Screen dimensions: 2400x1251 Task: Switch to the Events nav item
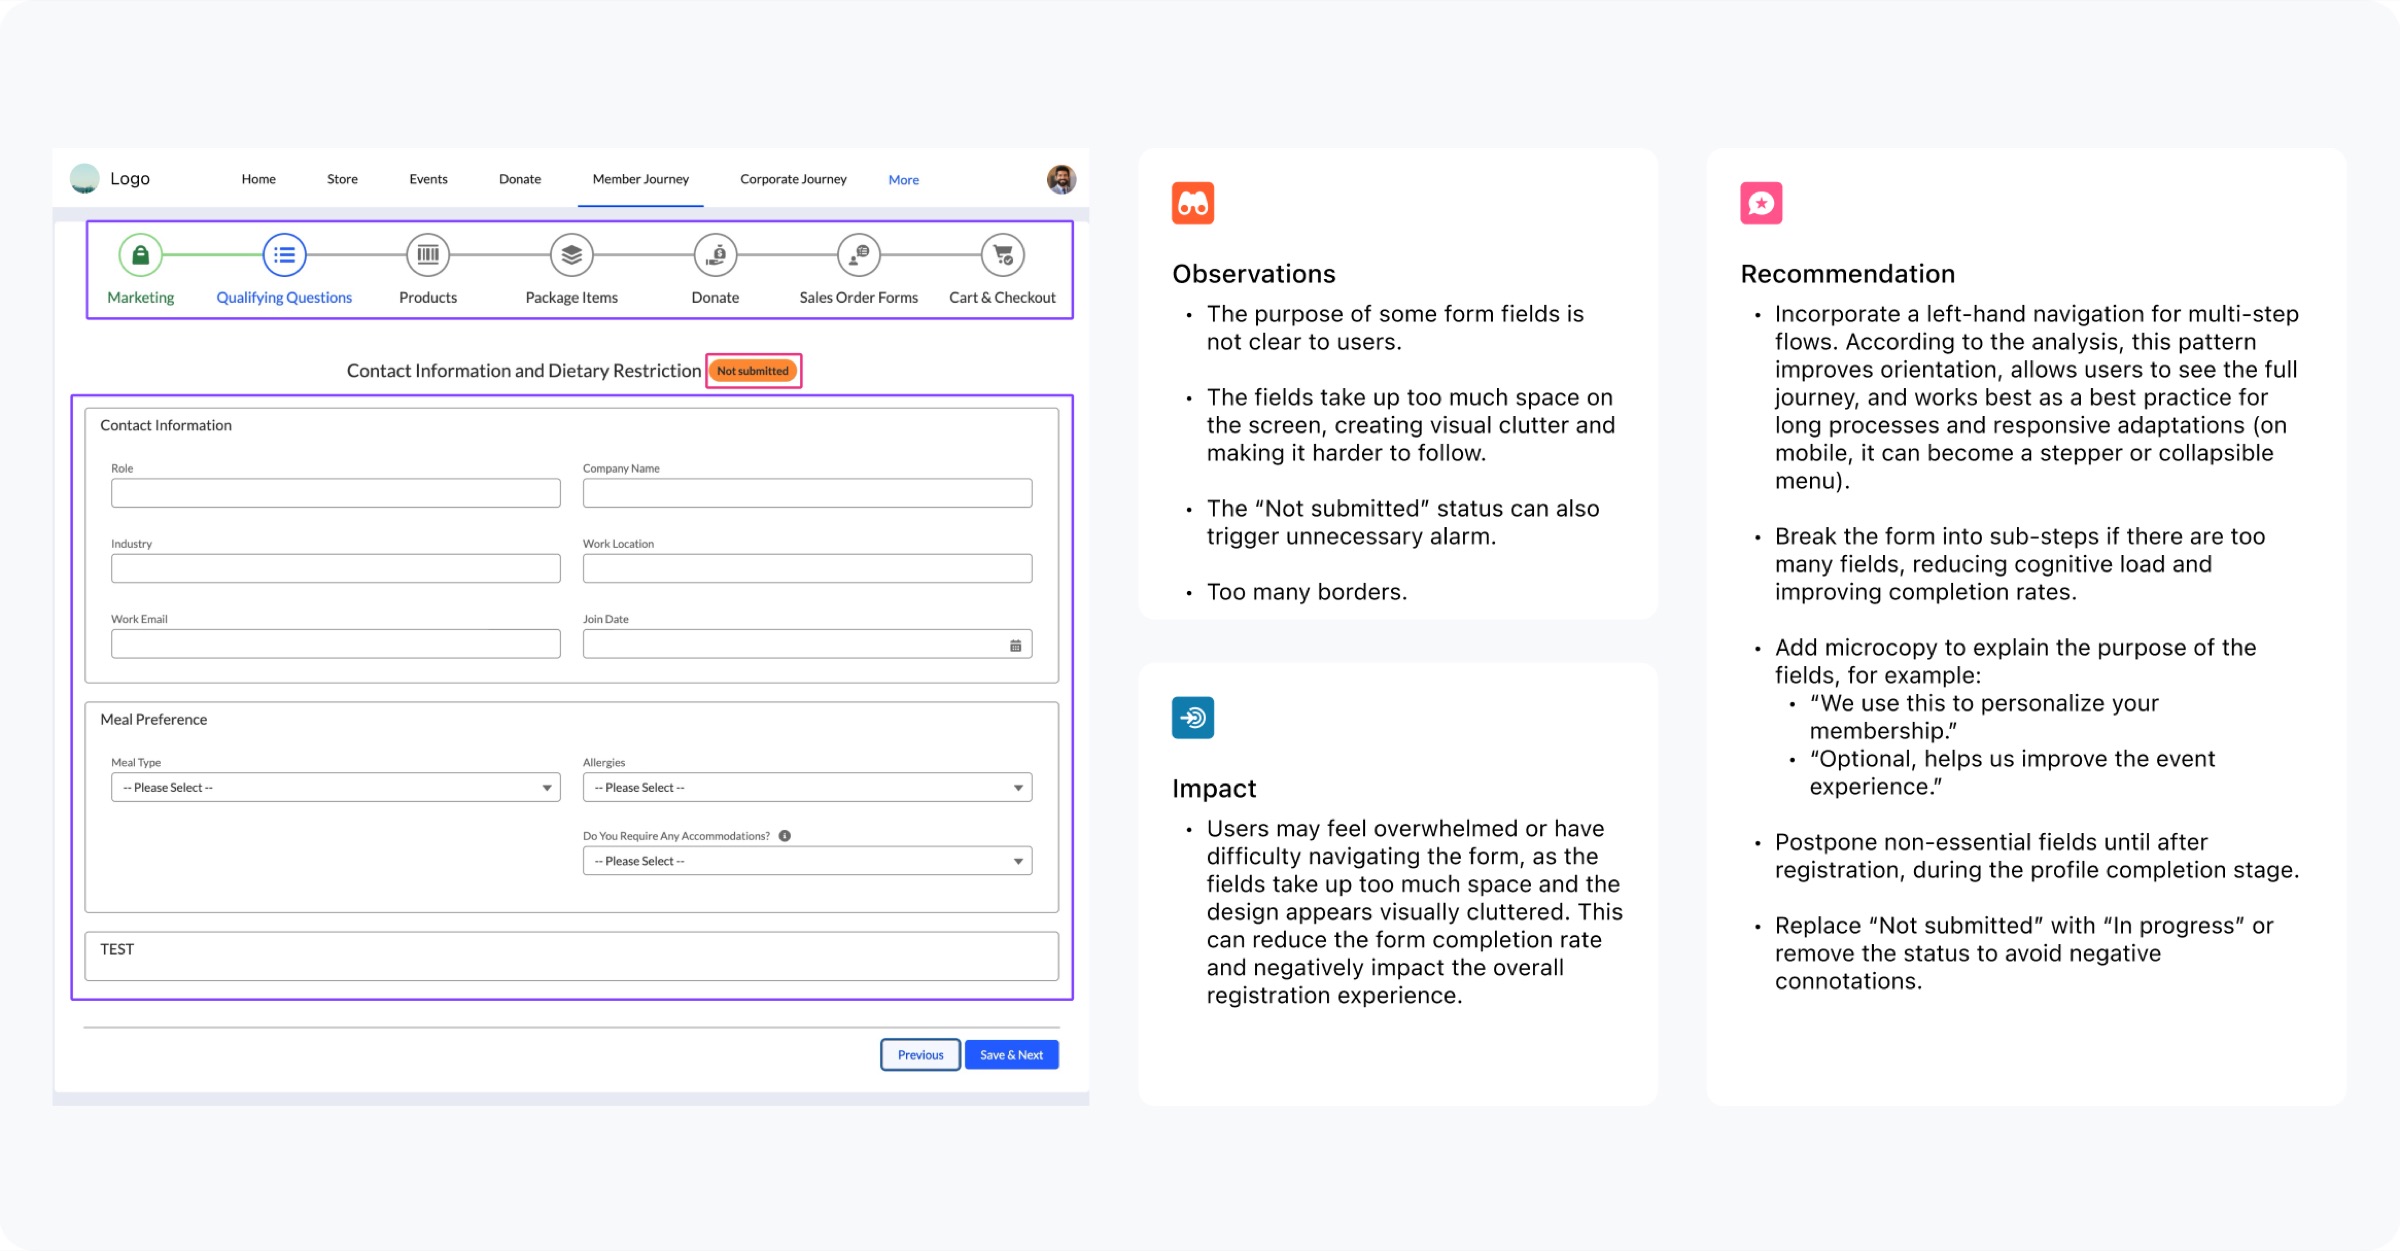(x=428, y=179)
